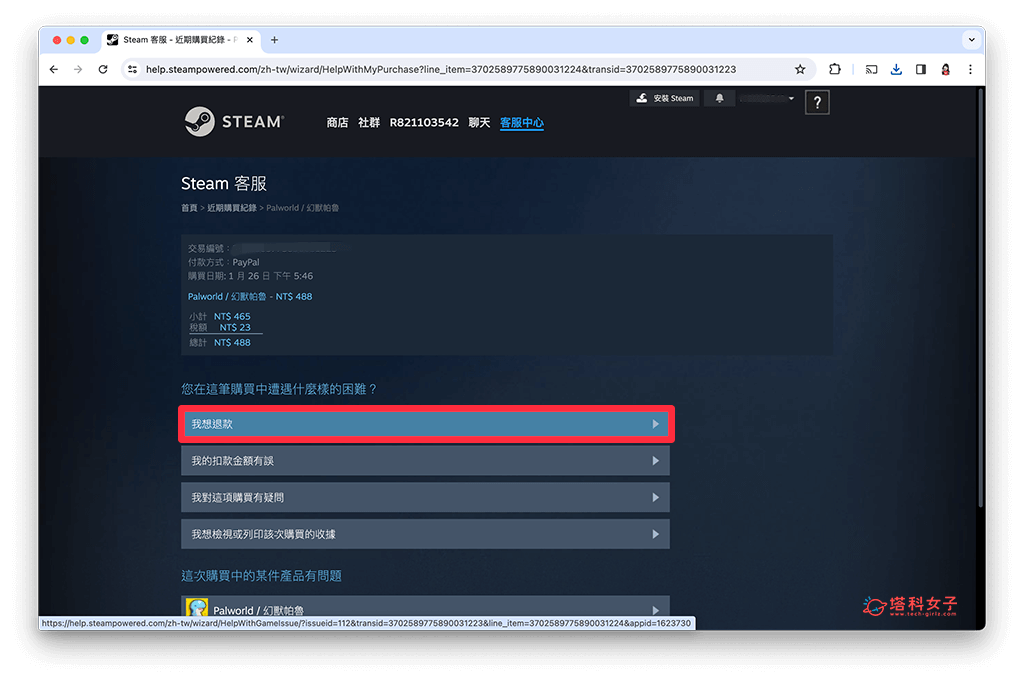
Task: Choose 我想檢視或列印該次購買的收據 option
Action: (x=425, y=534)
